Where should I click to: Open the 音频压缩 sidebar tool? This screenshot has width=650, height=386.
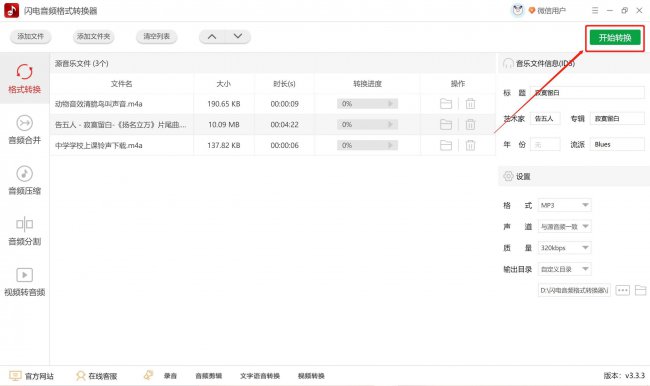coord(24,180)
